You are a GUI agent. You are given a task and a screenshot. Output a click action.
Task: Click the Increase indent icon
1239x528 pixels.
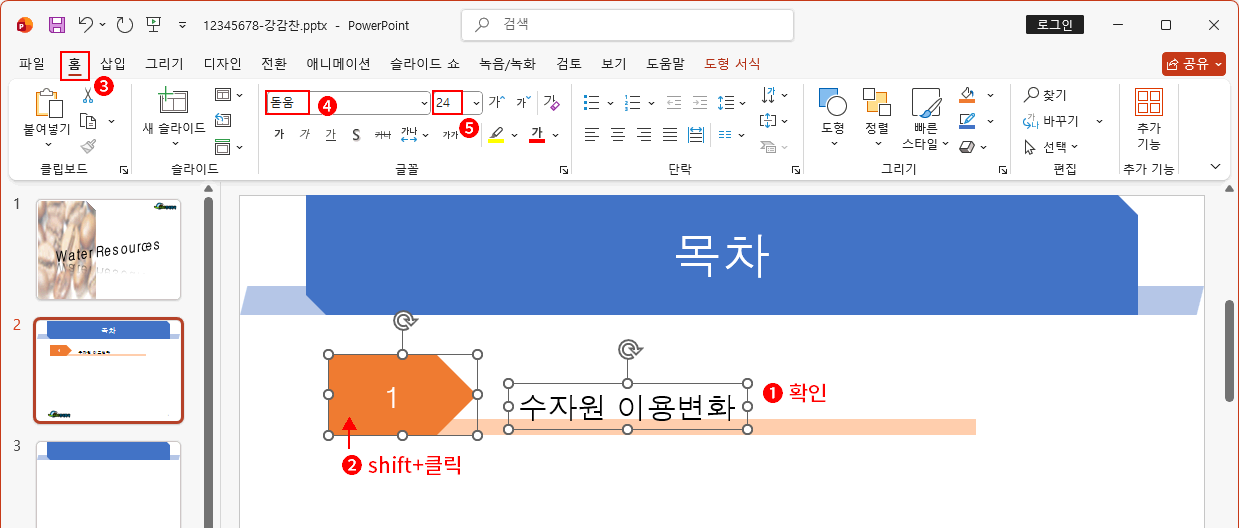698,102
